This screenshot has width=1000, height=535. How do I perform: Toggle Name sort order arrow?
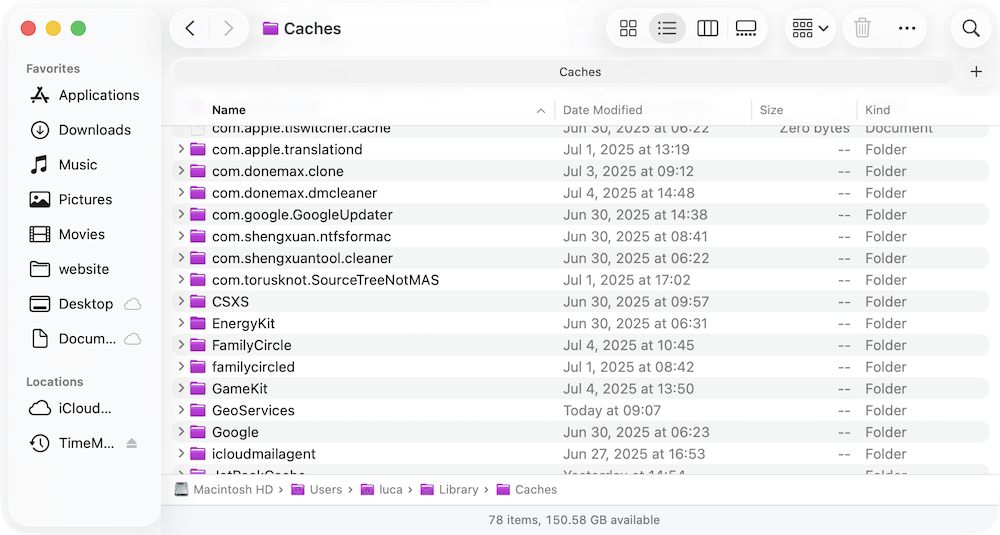coord(541,111)
